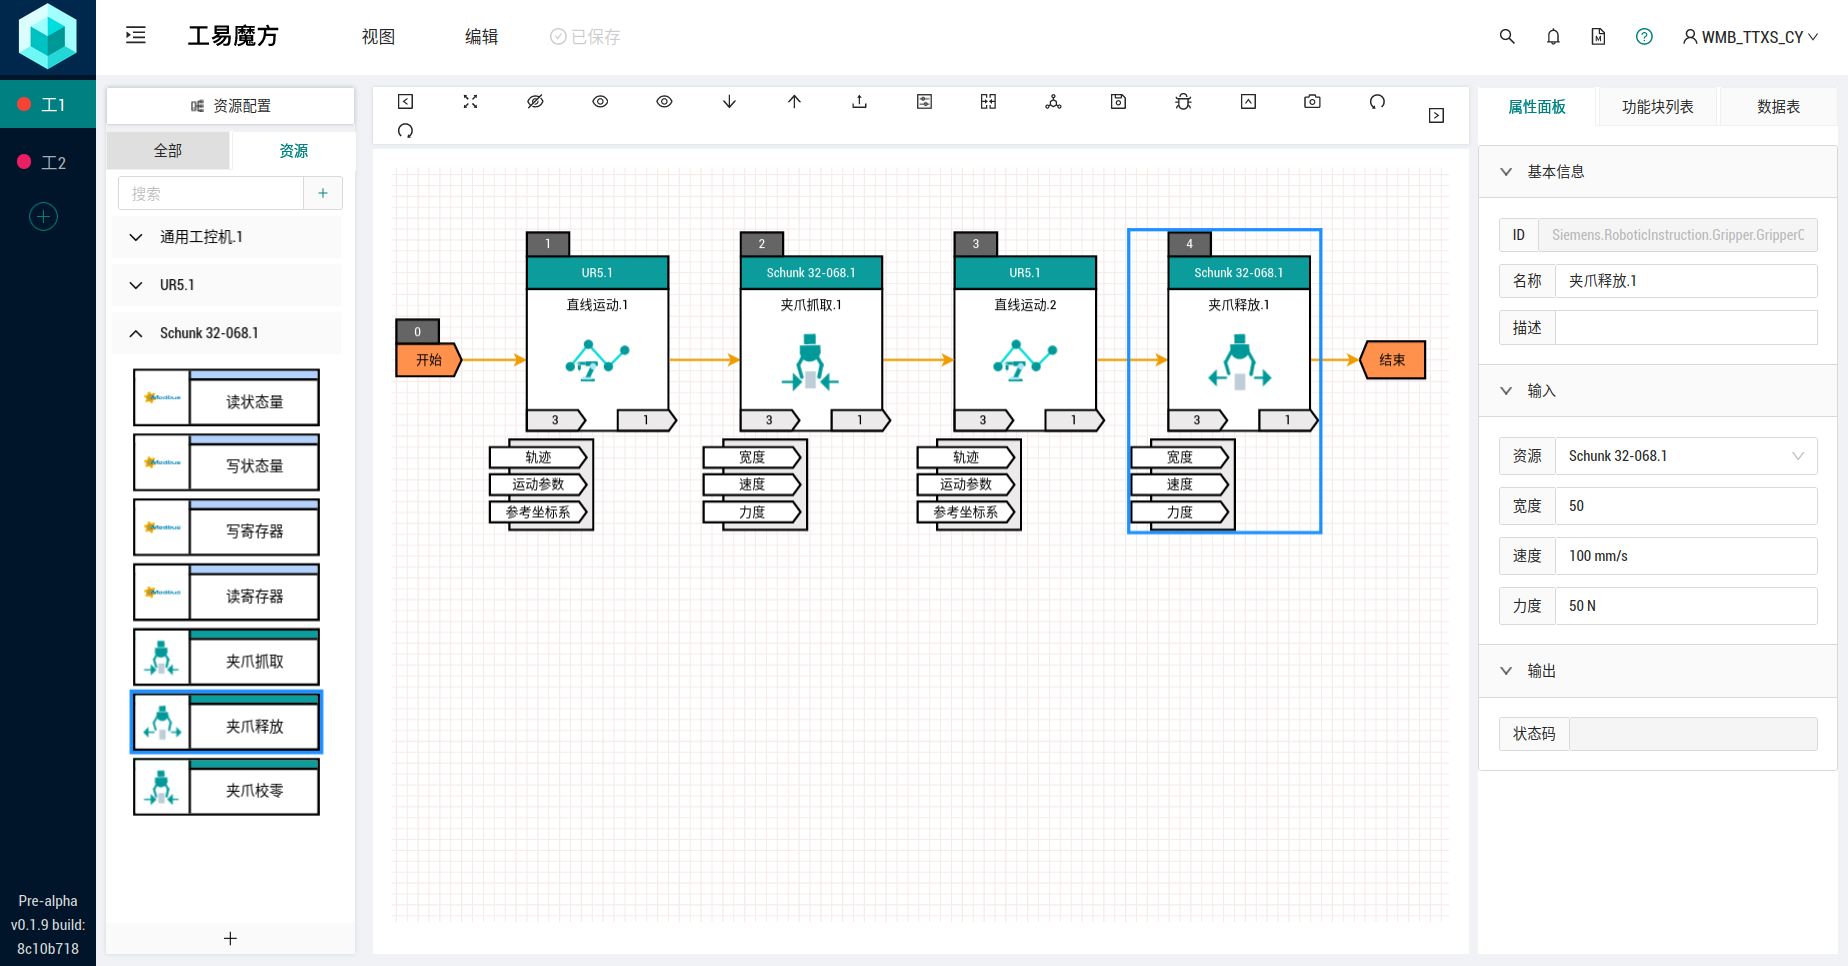Image resolution: width=1848 pixels, height=966 pixels.
Task: Click the 力度 field showing 50 N
Action: coord(1686,606)
